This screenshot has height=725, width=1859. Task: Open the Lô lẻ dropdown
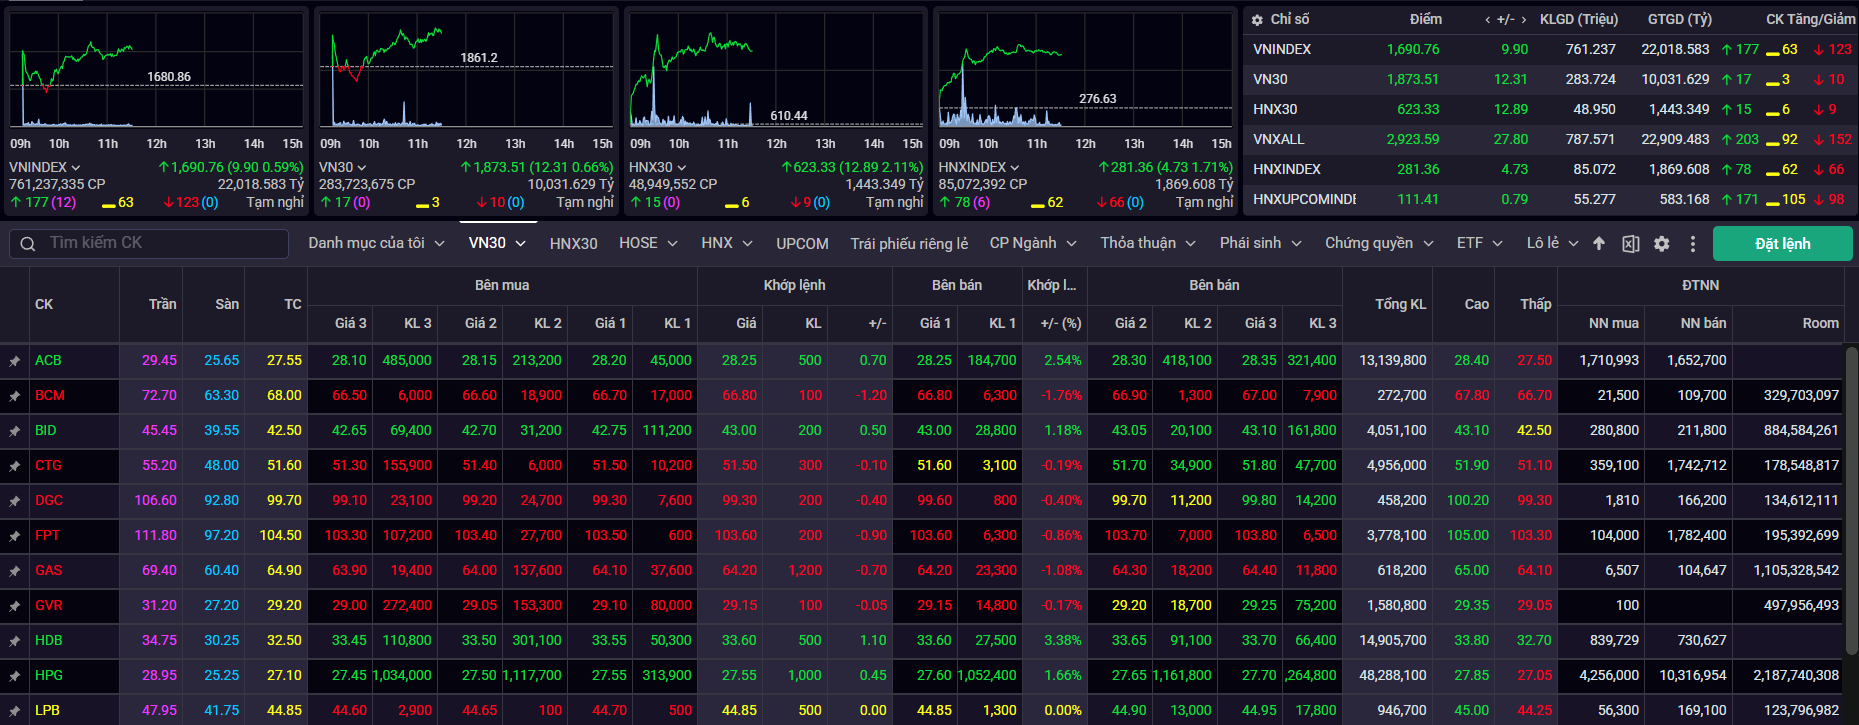click(x=1552, y=243)
